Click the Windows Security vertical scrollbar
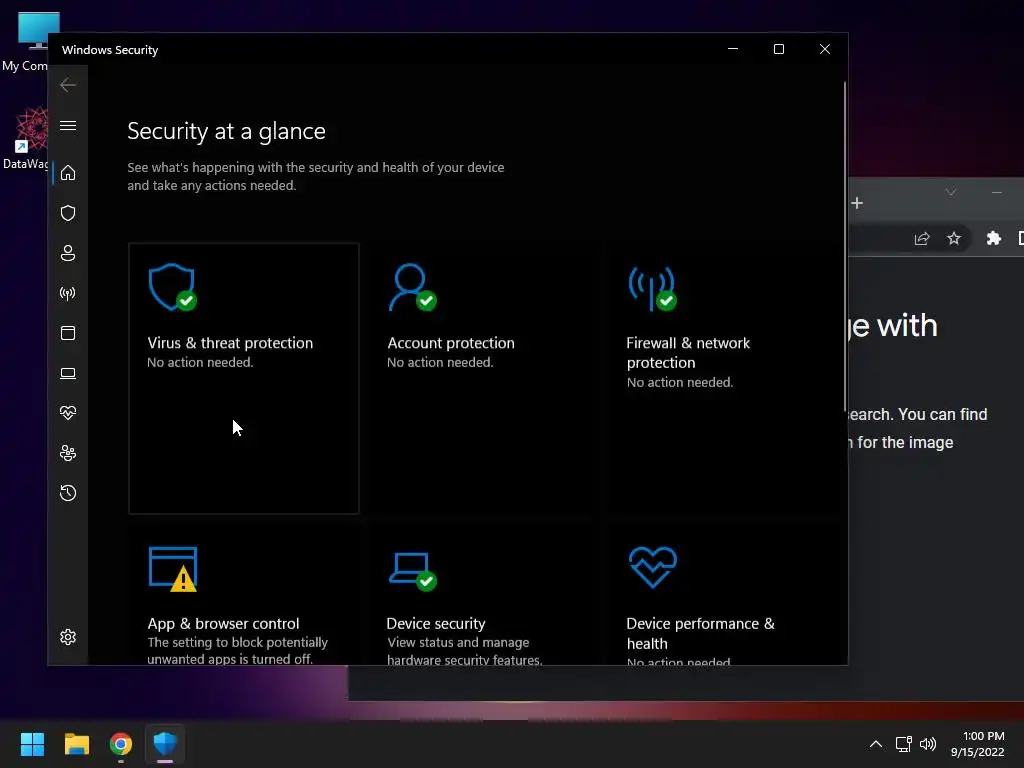 click(x=844, y=246)
